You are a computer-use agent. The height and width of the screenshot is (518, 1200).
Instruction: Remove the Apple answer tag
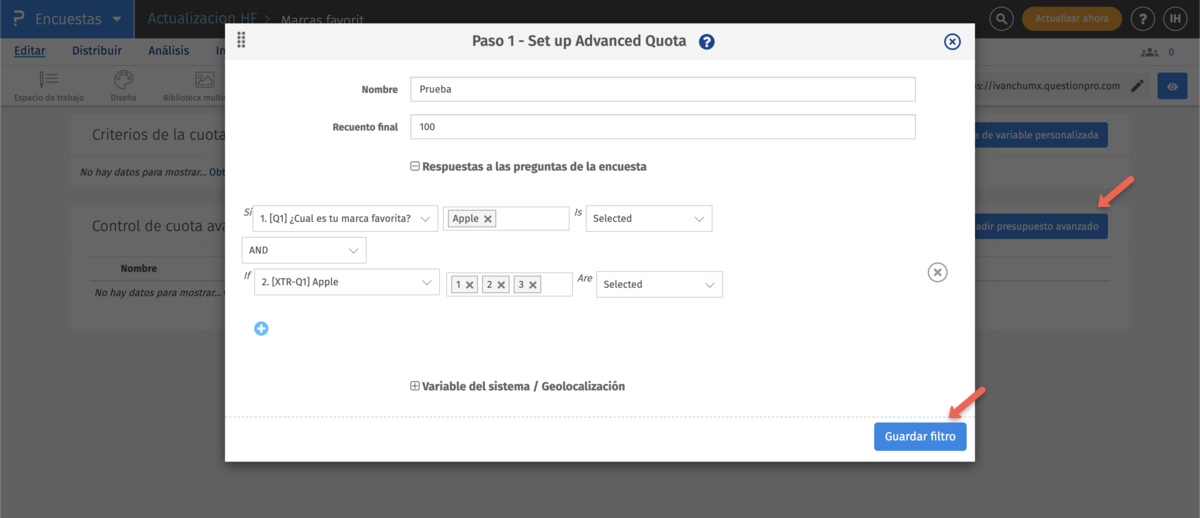click(488, 219)
